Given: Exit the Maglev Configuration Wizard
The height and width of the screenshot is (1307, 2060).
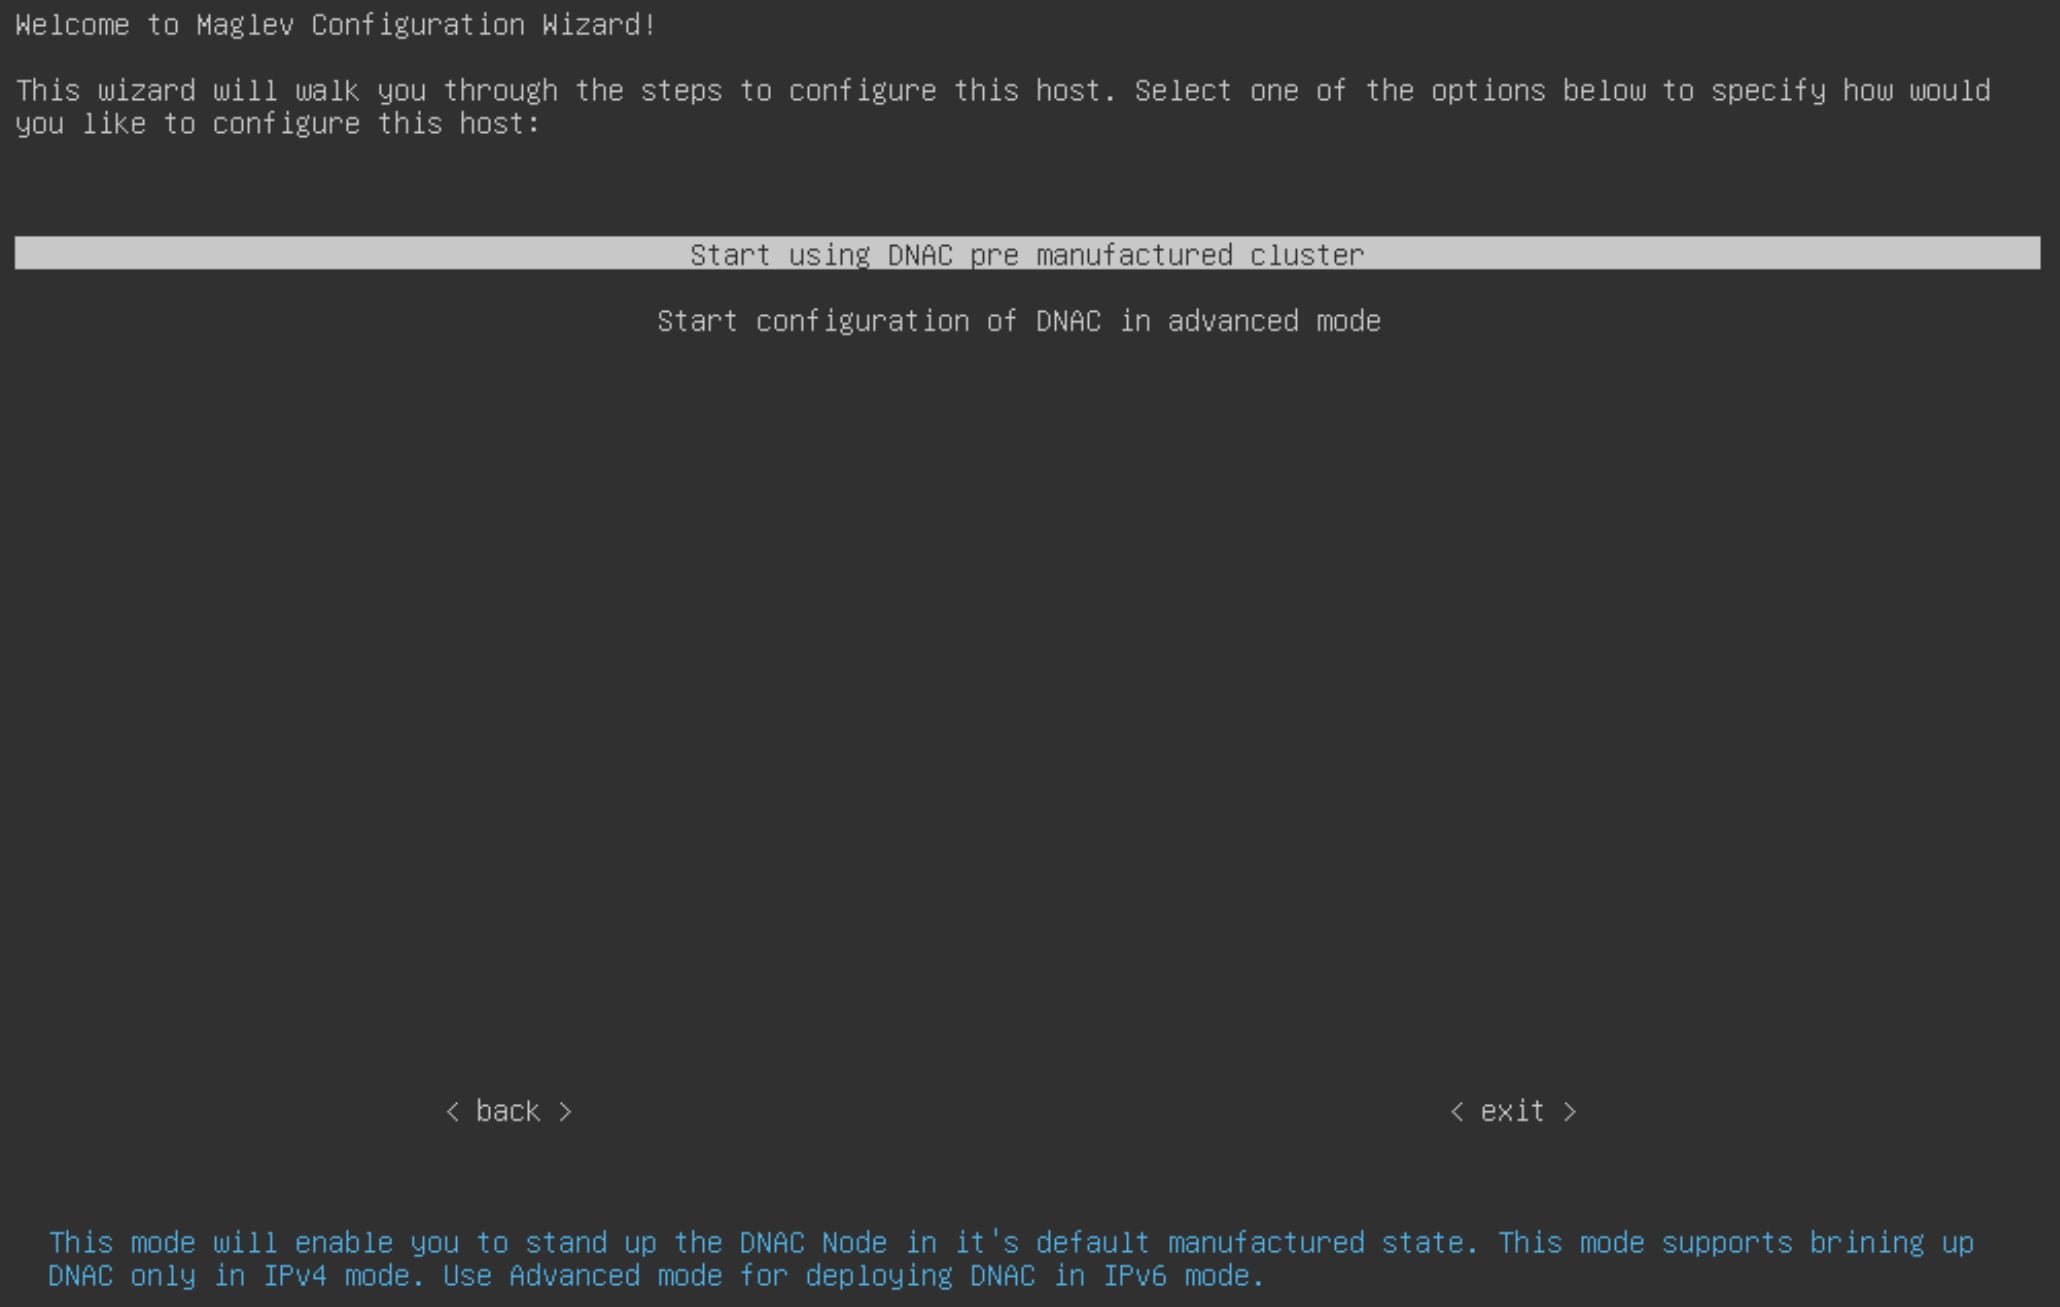Looking at the screenshot, I should 1515,1112.
